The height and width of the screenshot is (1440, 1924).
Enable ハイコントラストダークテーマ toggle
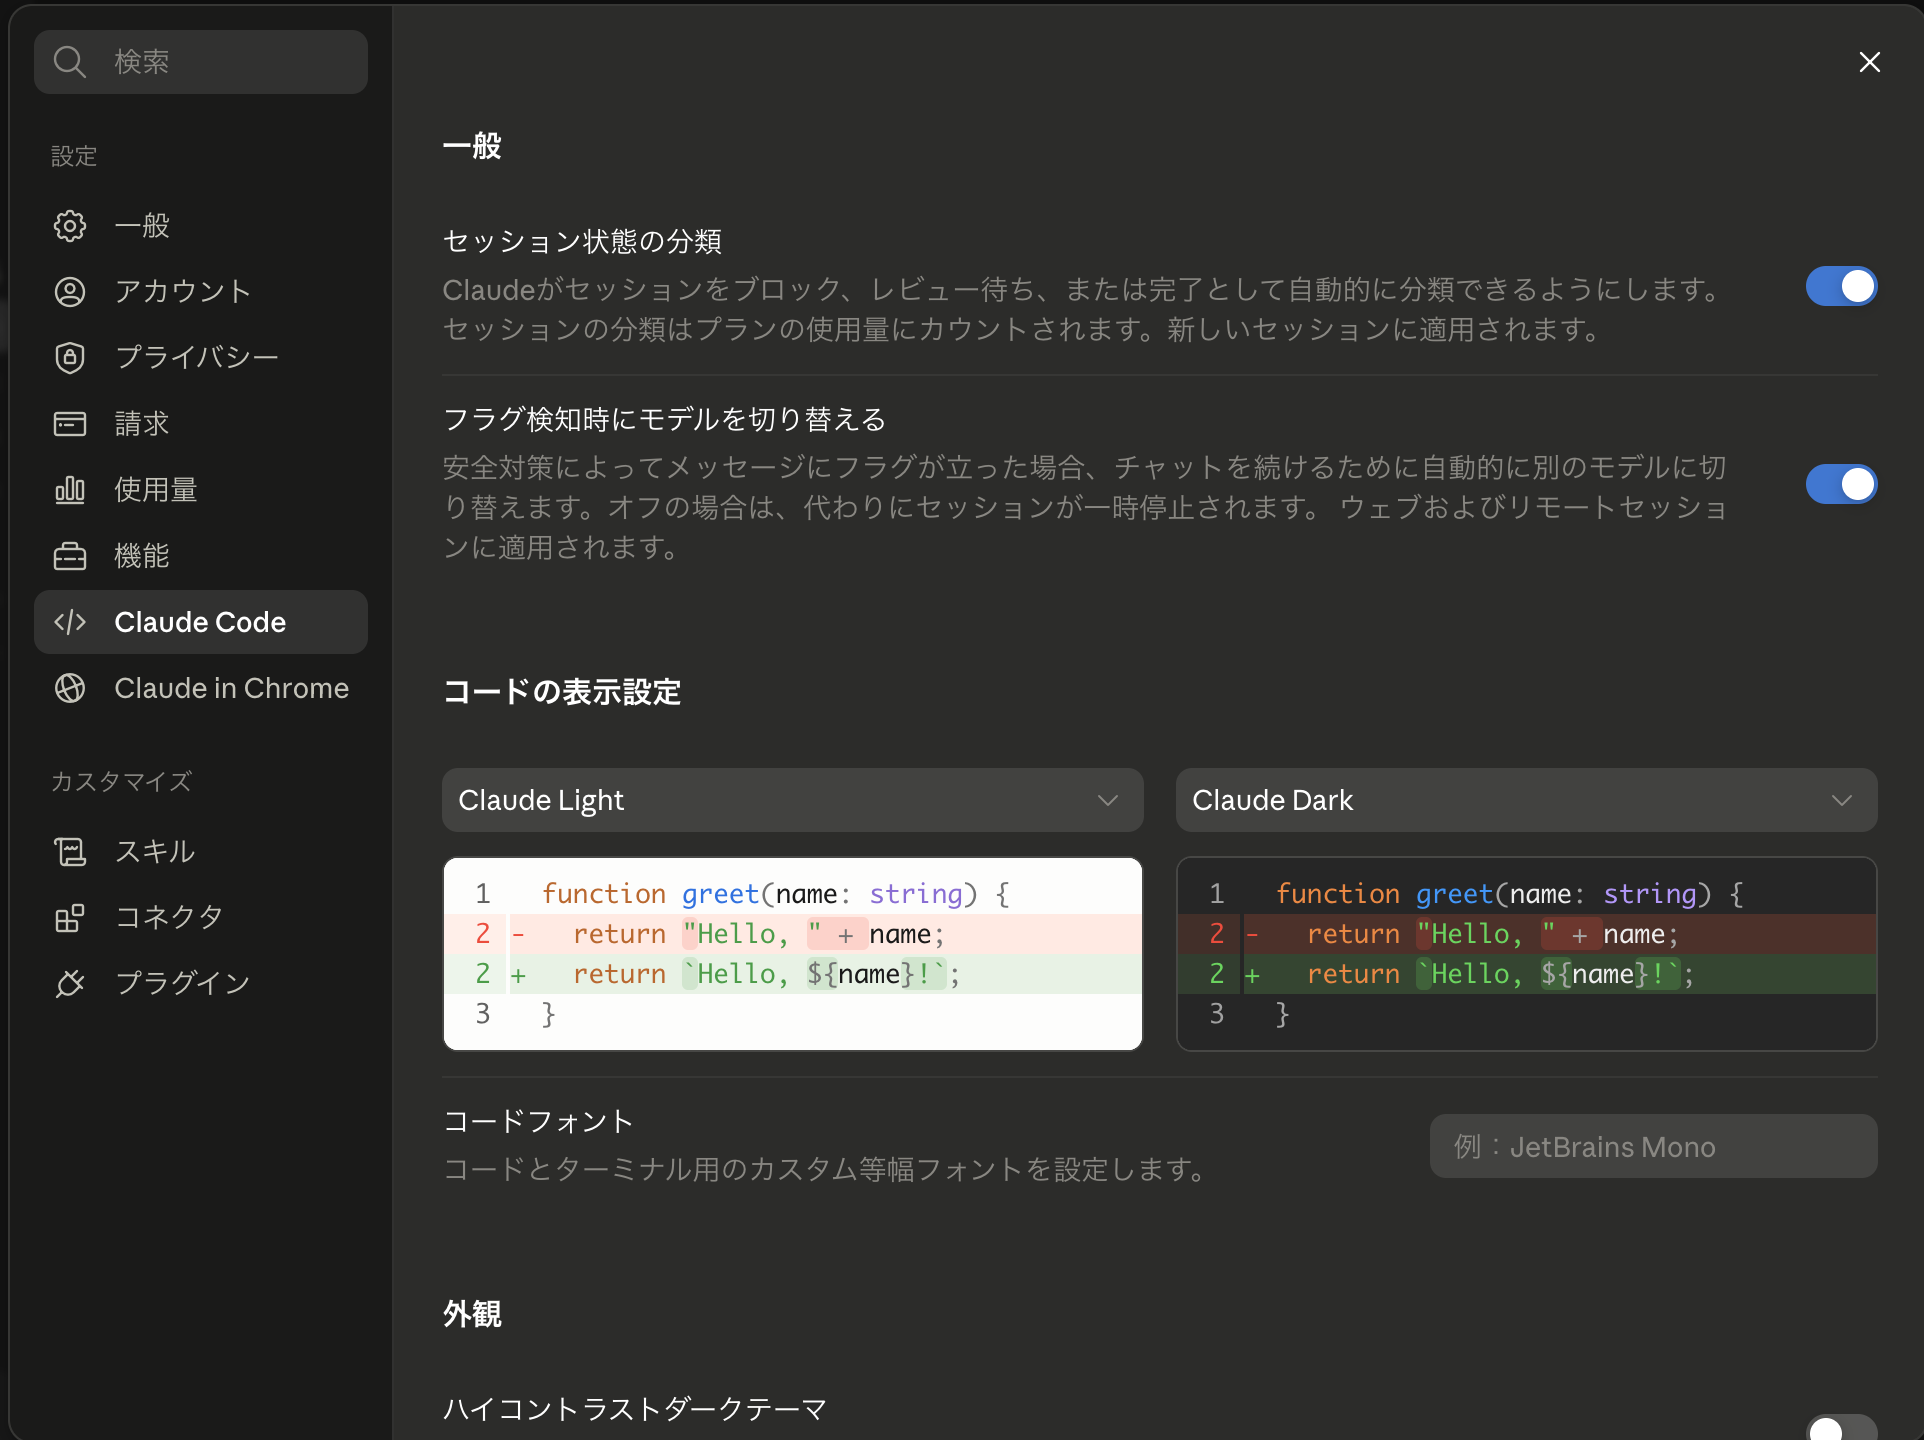1841,1428
